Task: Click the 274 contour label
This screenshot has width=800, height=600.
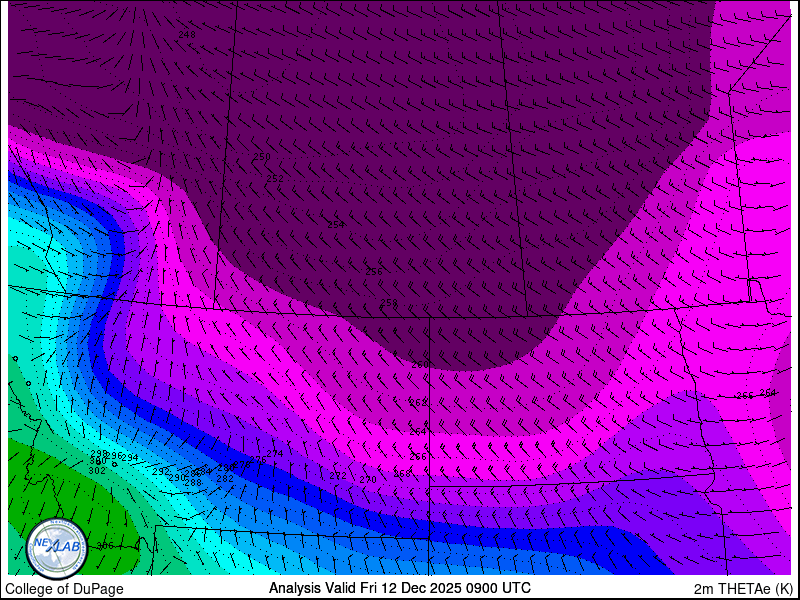Action: (274, 454)
